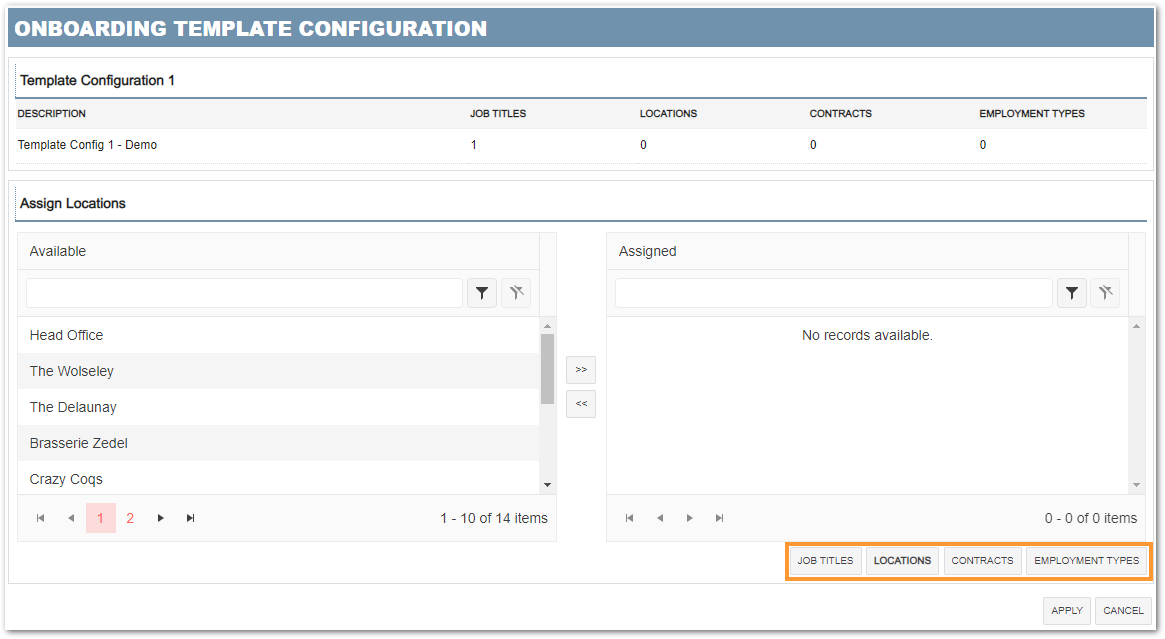
Task: Go to previous page of Available list
Action: [x=71, y=518]
